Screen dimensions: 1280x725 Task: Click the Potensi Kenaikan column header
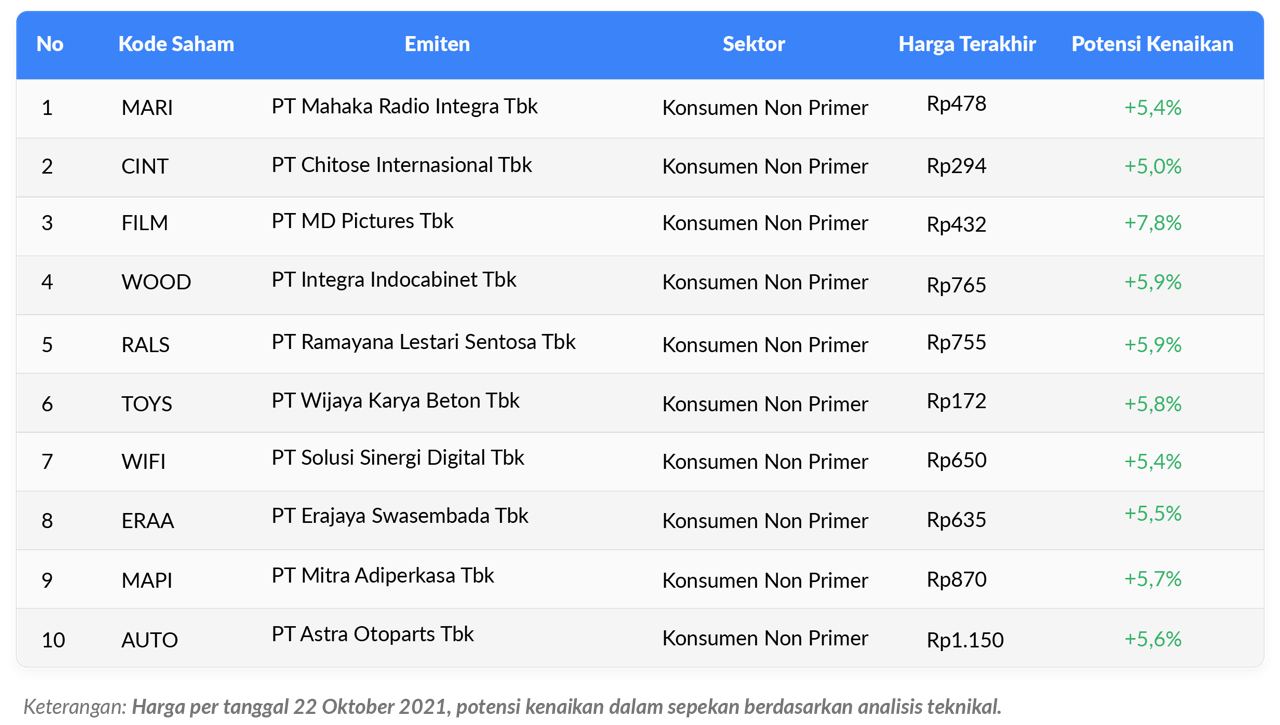point(1152,44)
